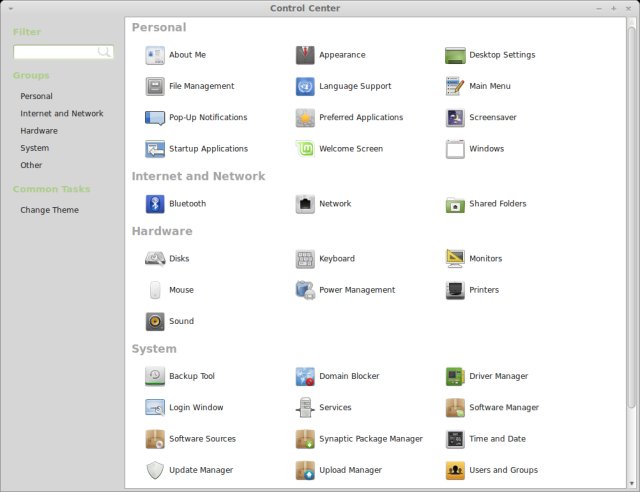Click the Synaptic Package Manager icon
640x492 pixels.
coord(305,439)
